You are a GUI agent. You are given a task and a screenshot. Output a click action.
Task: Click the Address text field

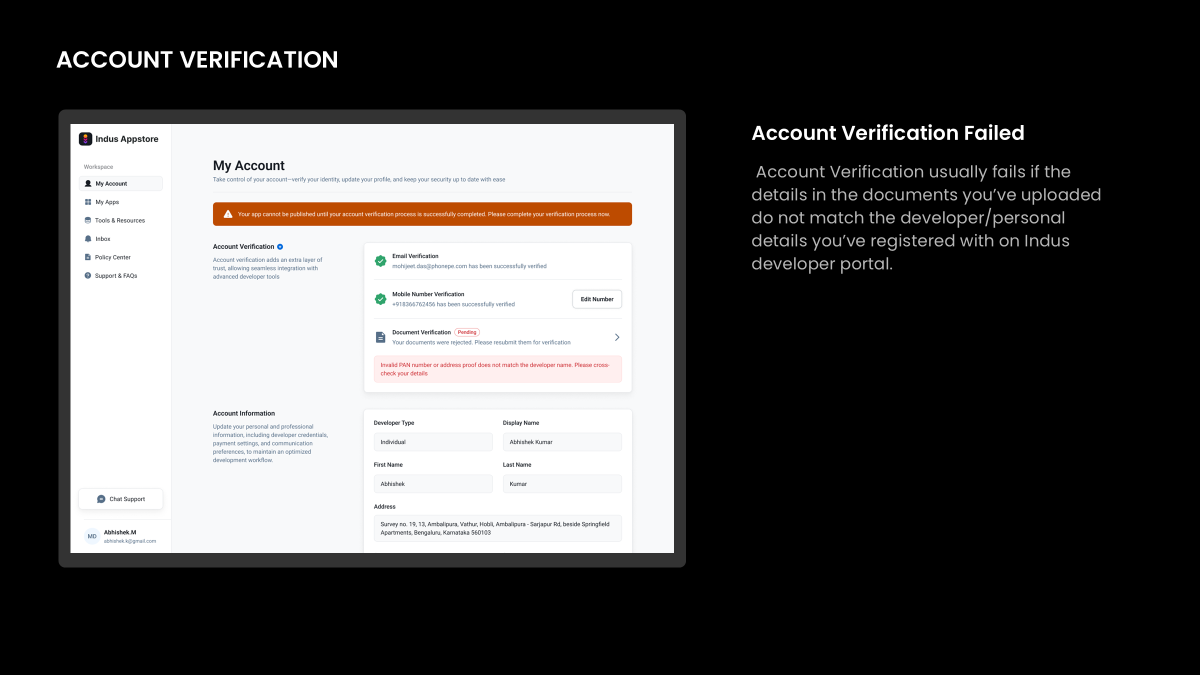pos(498,528)
